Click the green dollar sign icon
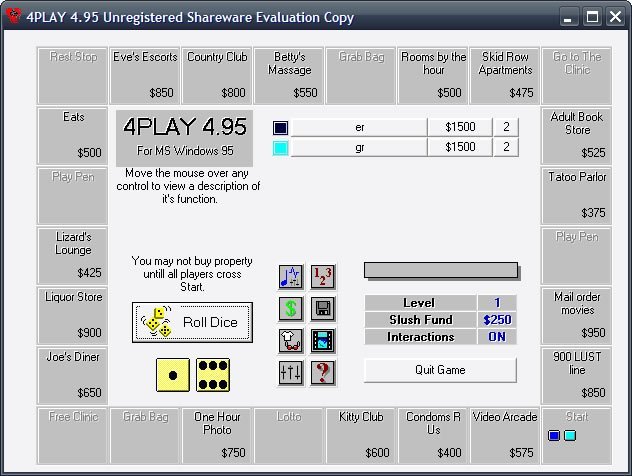 [x=291, y=309]
